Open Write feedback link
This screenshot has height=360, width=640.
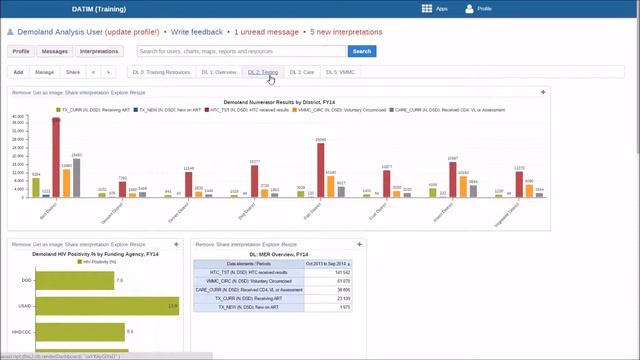(x=197, y=32)
